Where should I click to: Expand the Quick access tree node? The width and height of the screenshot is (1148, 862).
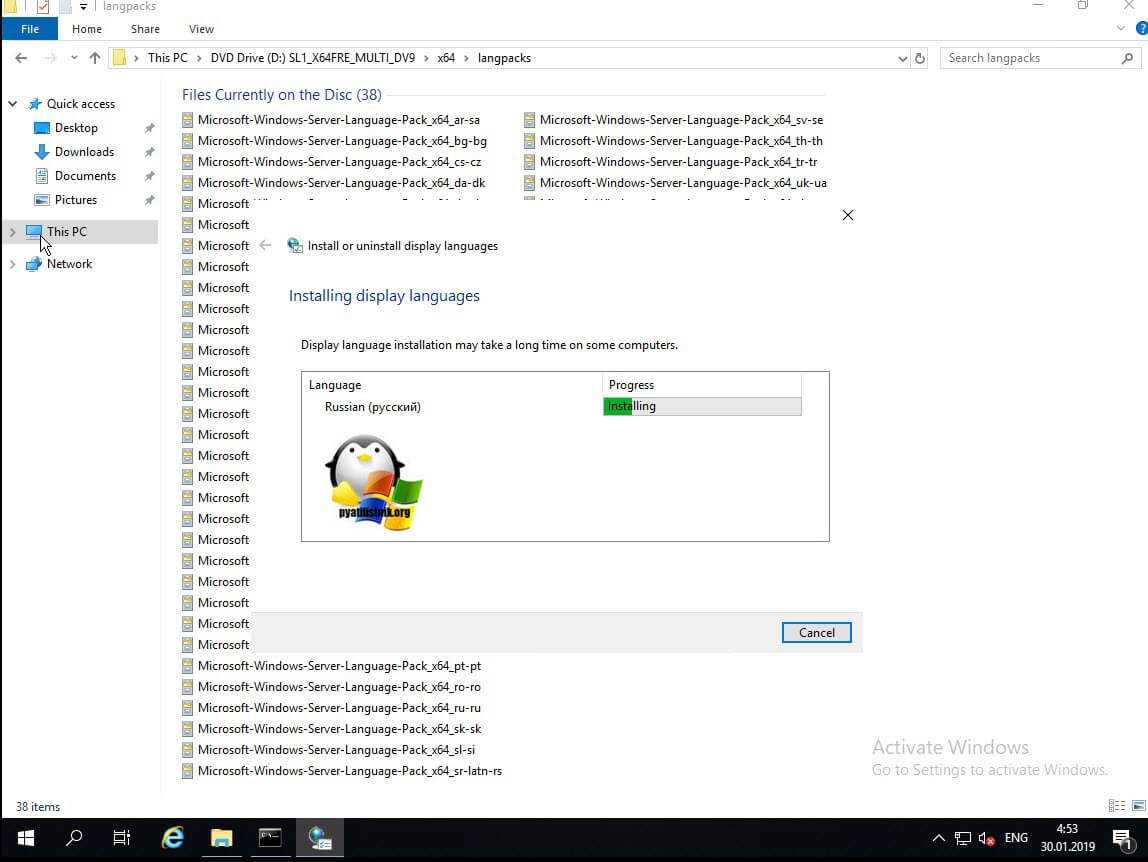pyautogui.click(x=13, y=104)
